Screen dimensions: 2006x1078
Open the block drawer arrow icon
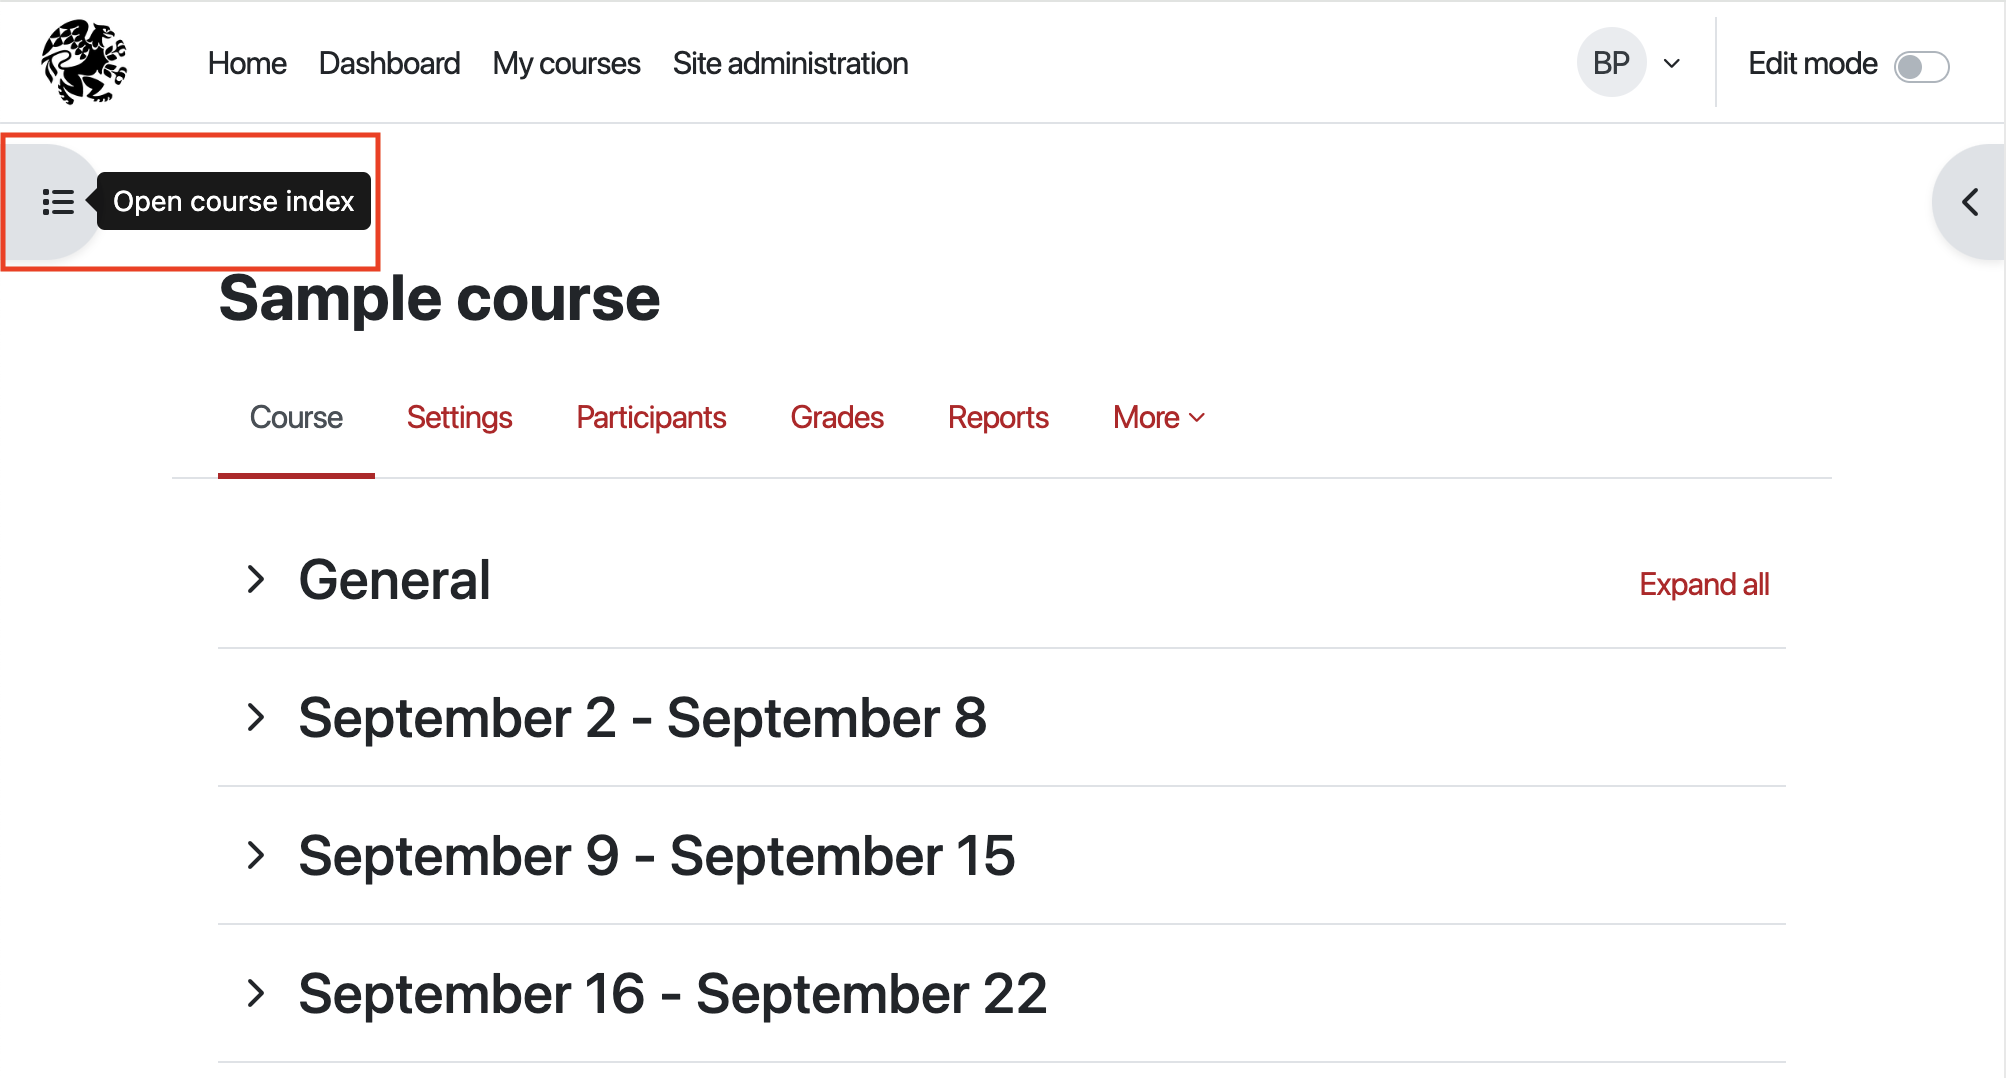[1970, 202]
